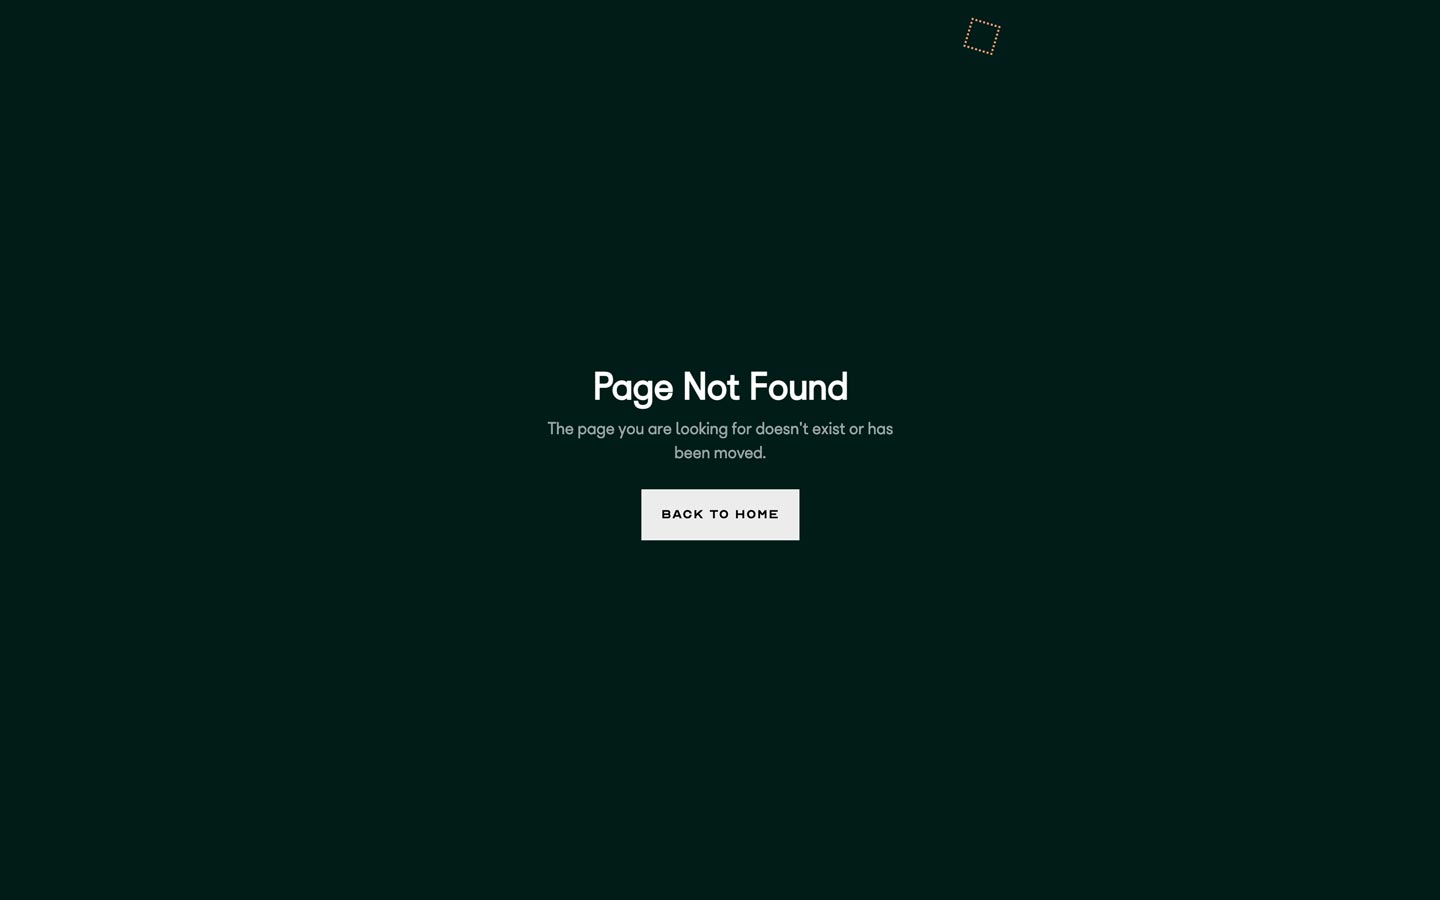
Task: Select the Page Not Found heading
Action: (720, 387)
